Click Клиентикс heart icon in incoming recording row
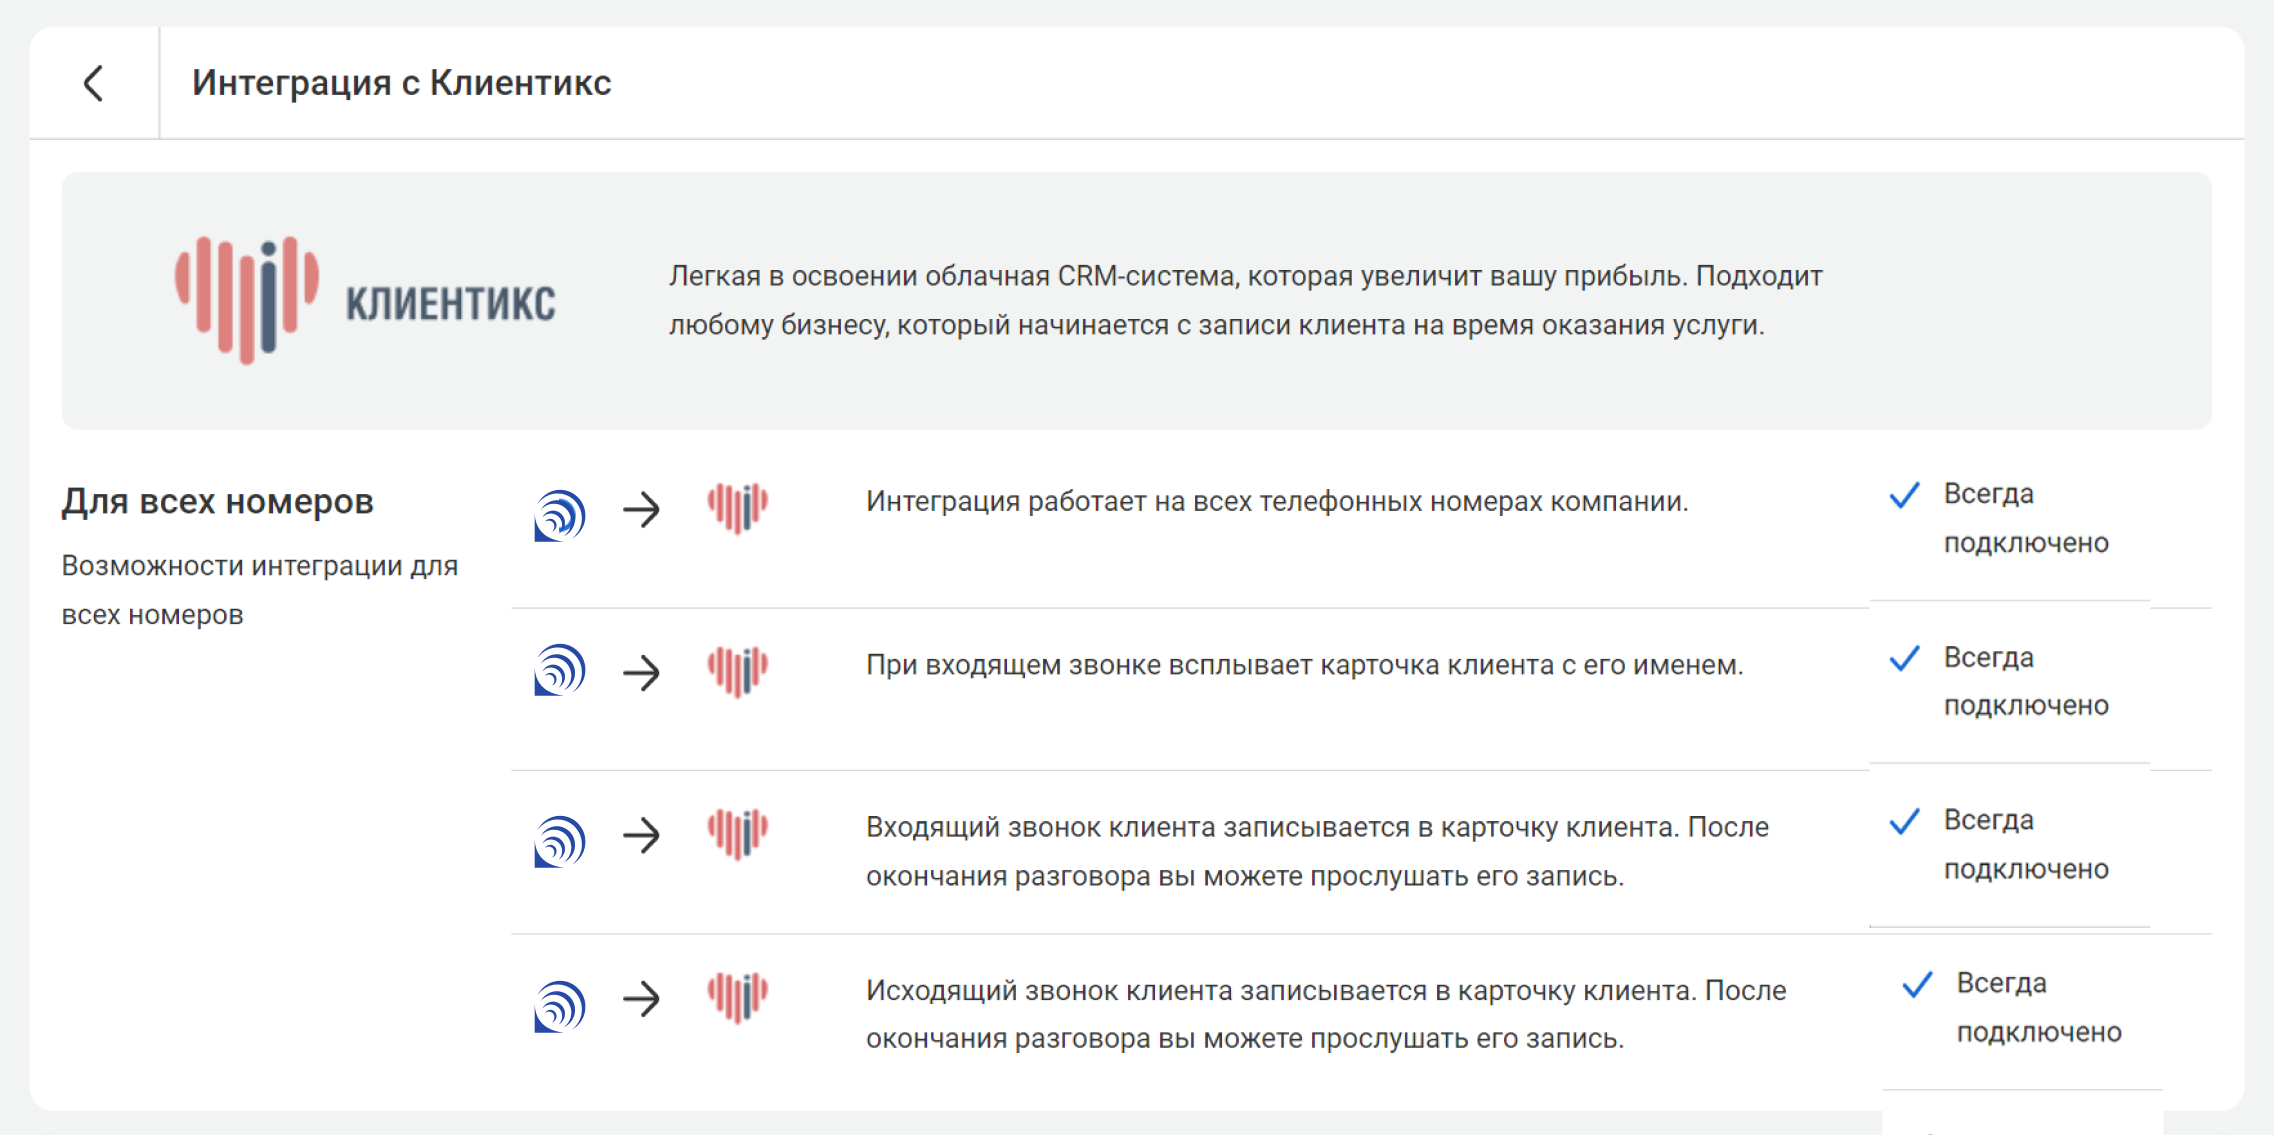 coord(738,834)
